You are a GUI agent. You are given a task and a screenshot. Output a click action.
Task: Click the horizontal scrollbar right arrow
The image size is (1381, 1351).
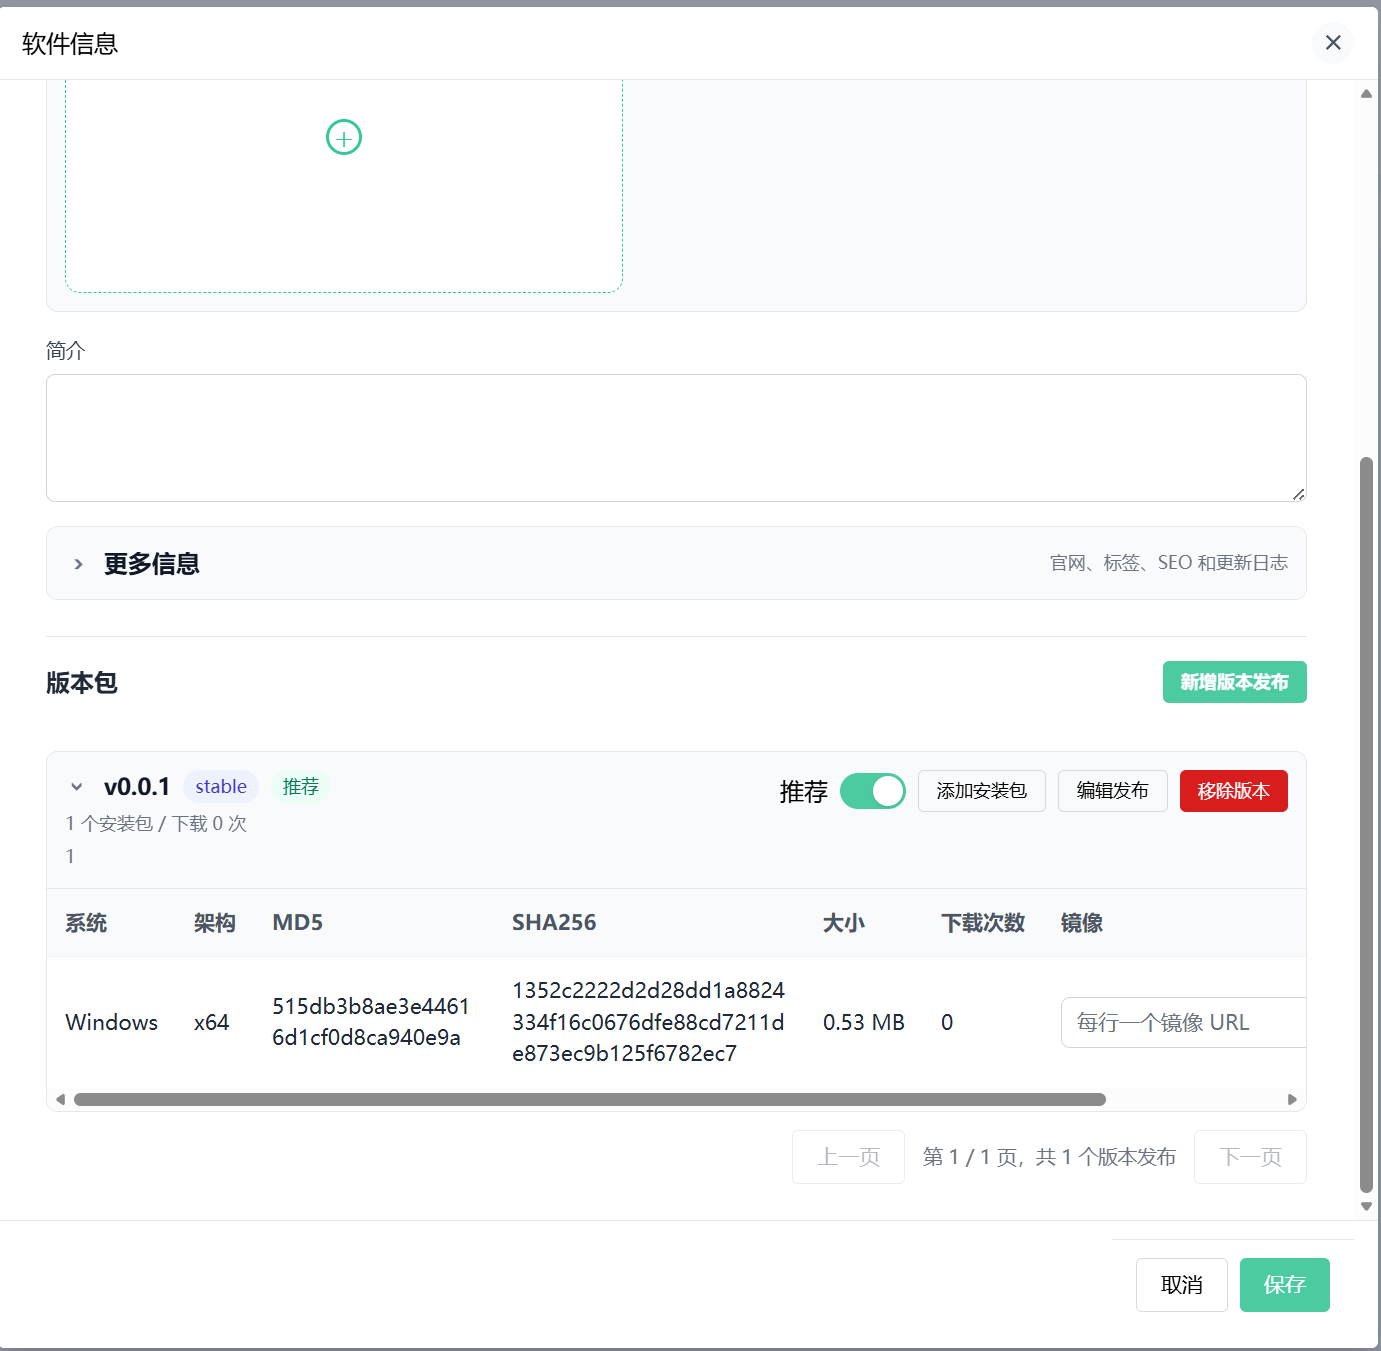[1292, 1099]
